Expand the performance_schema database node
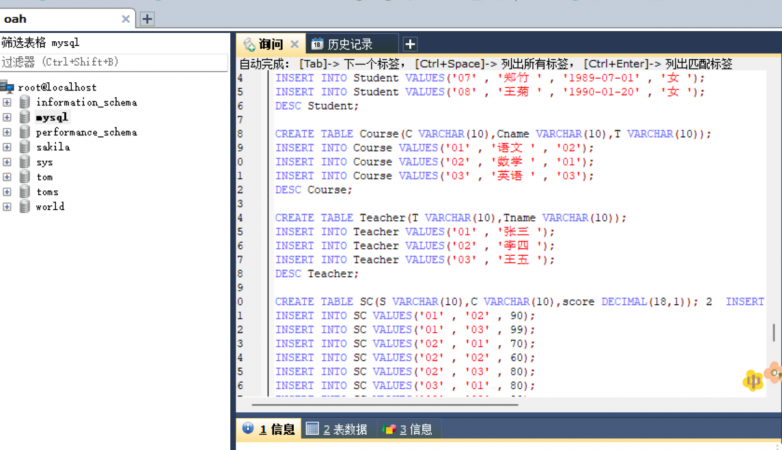The image size is (782, 450). click(x=7, y=132)
